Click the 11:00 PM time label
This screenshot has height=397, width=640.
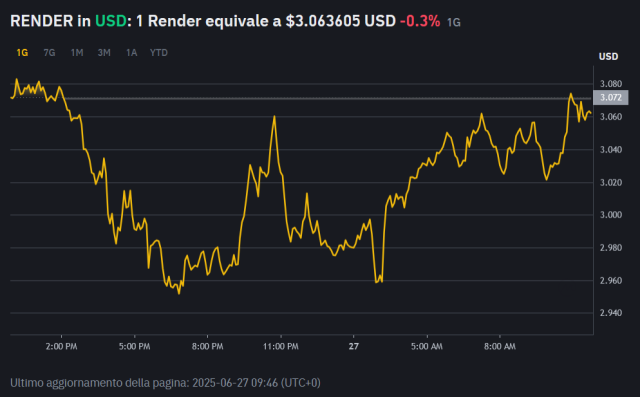click(x=280, y=346)
